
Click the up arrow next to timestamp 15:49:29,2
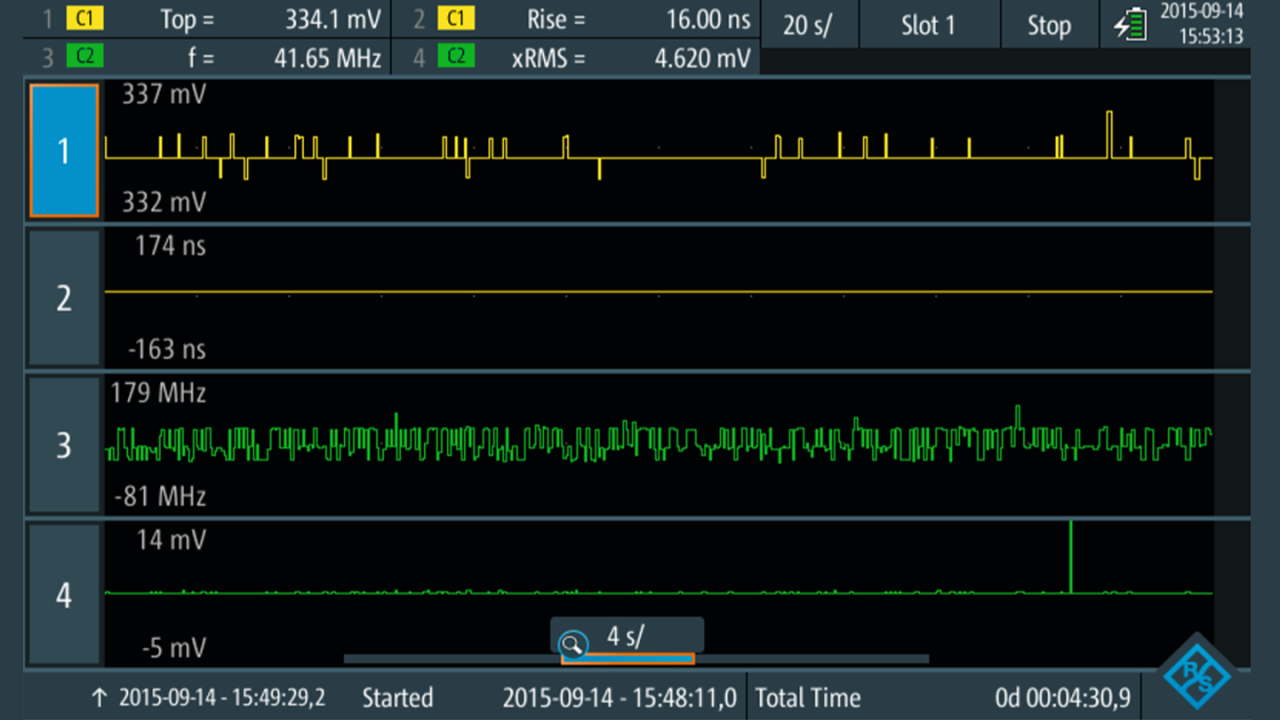click(x=99, y=697)
